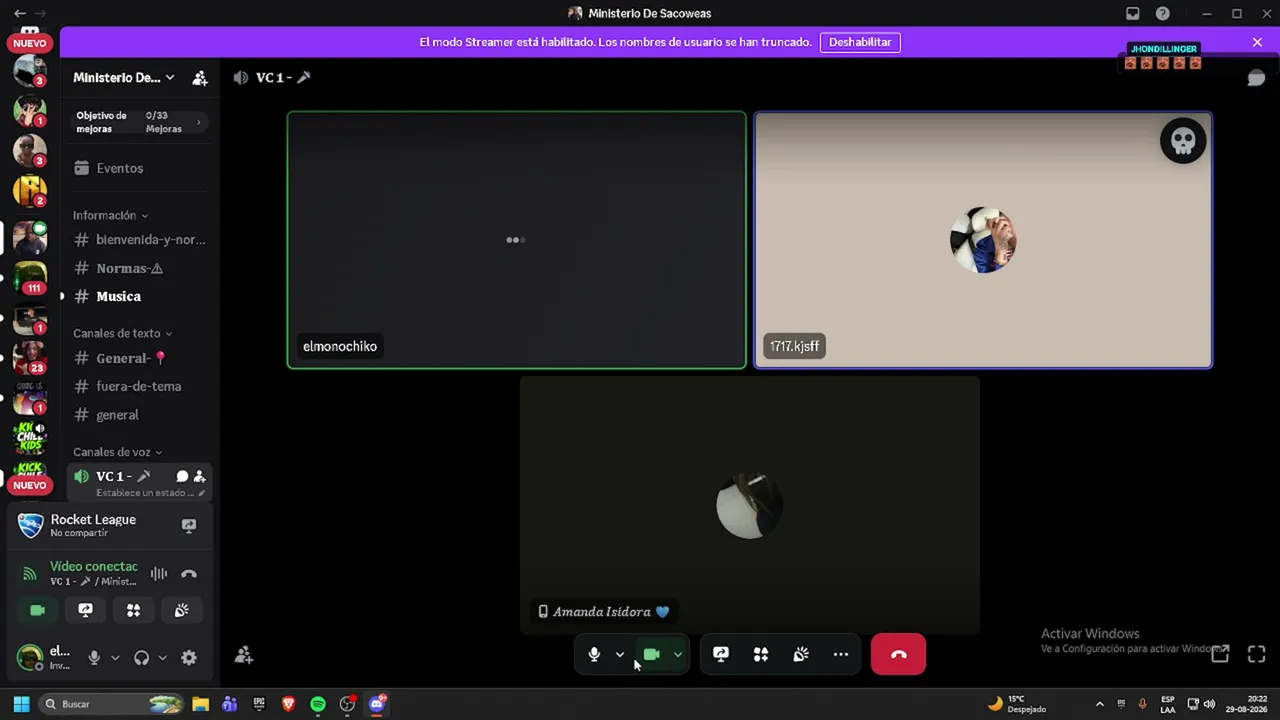Dismiss the Streamer mode banner
This screenshot has width=1280, height=720.
coord(1257,42)
